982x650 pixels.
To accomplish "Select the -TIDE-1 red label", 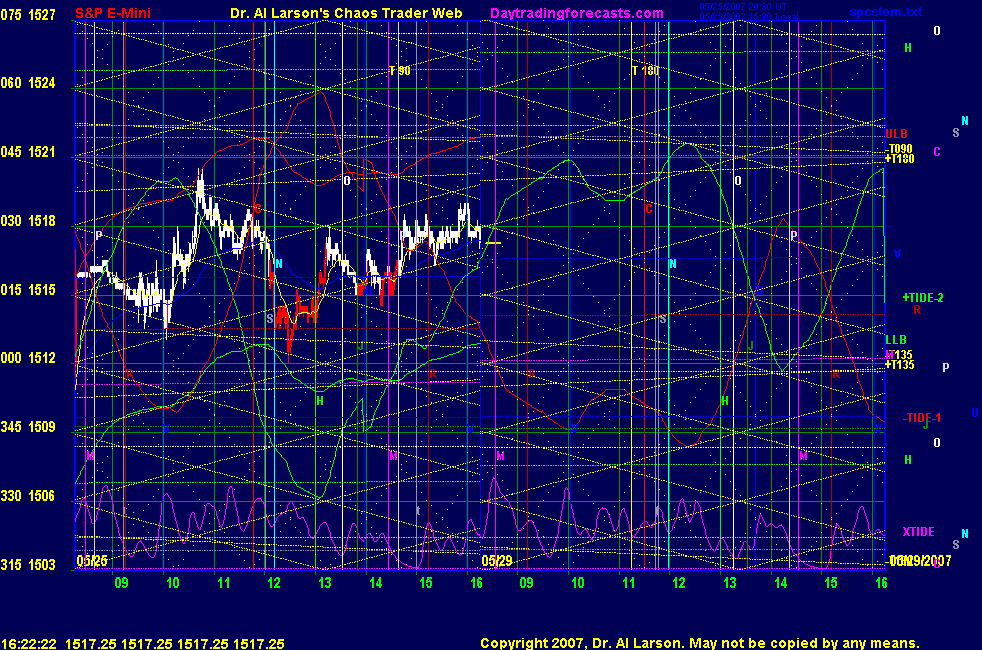I will pyautogui.click(x=922, y=418).
